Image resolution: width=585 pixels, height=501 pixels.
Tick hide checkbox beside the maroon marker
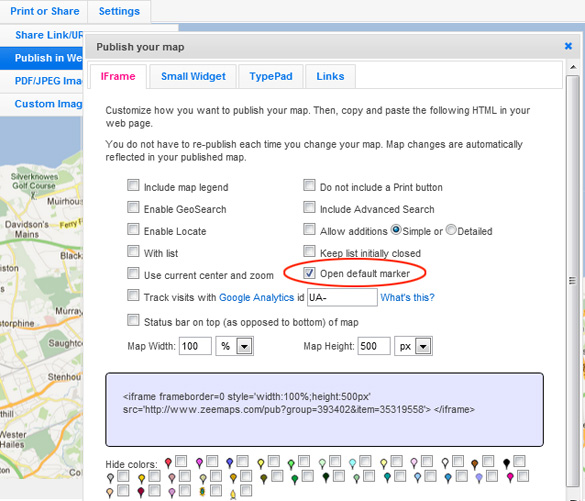coord(154,490)
